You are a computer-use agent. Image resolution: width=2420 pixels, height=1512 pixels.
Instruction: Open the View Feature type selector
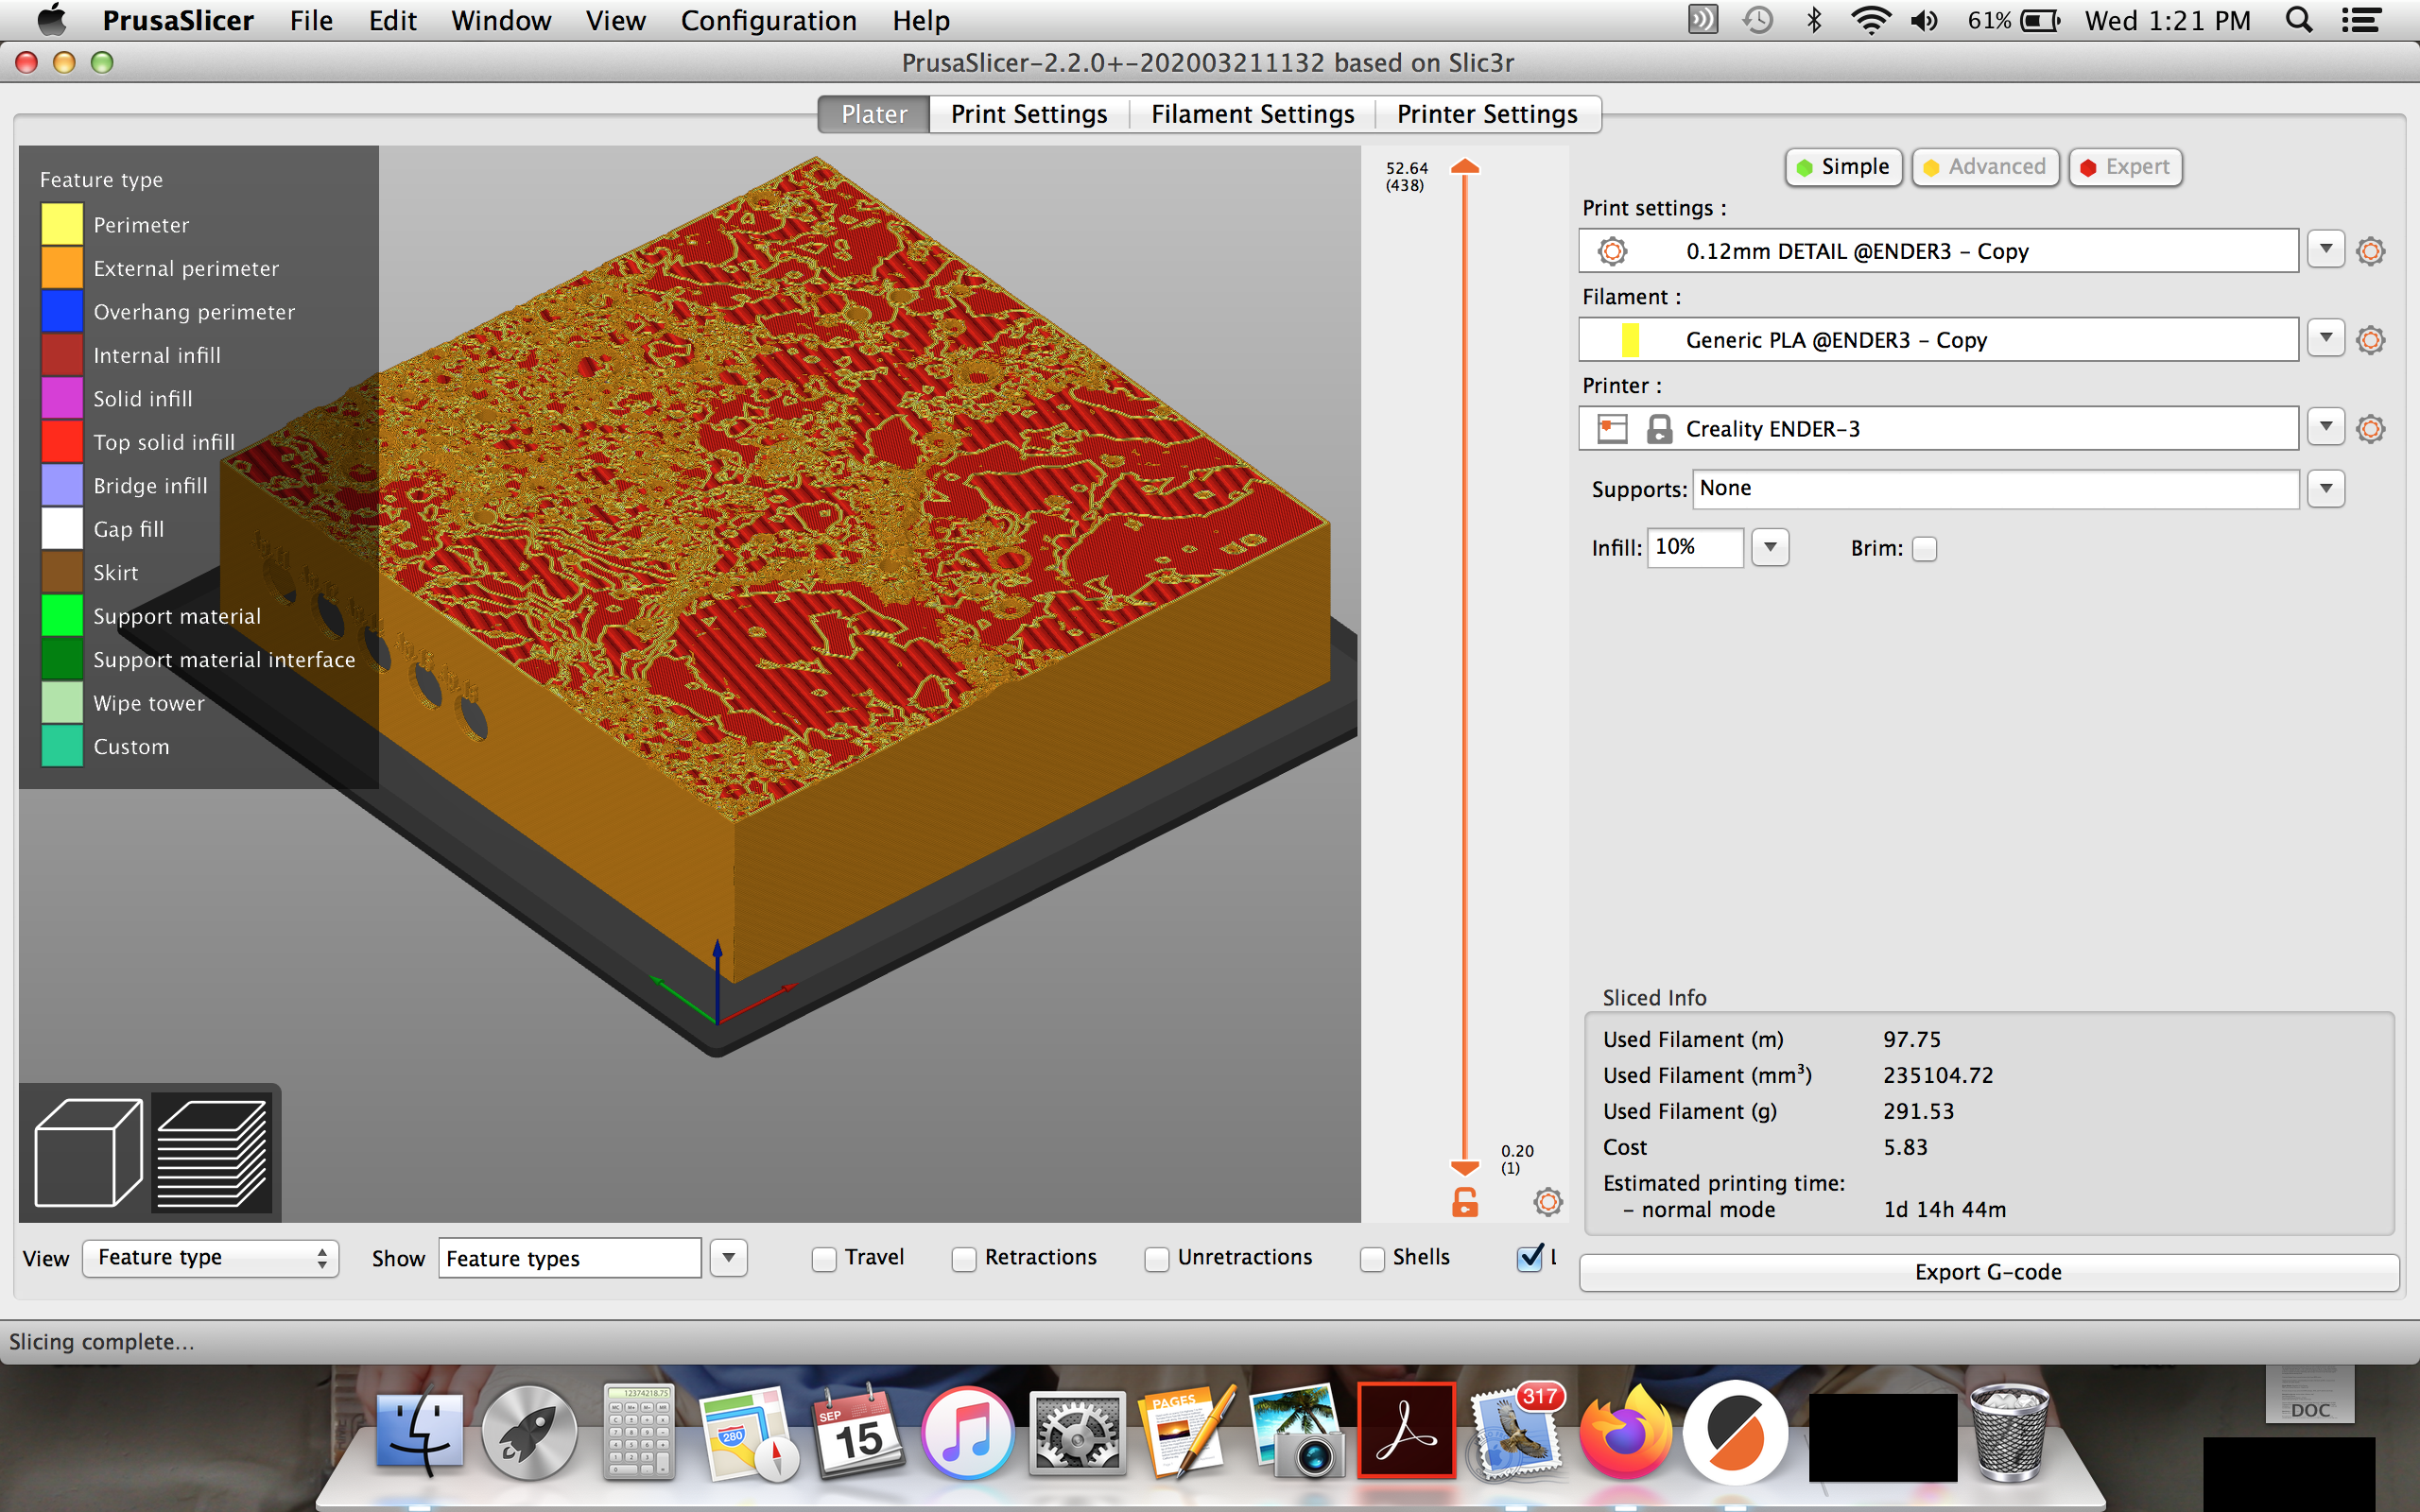211,1258
